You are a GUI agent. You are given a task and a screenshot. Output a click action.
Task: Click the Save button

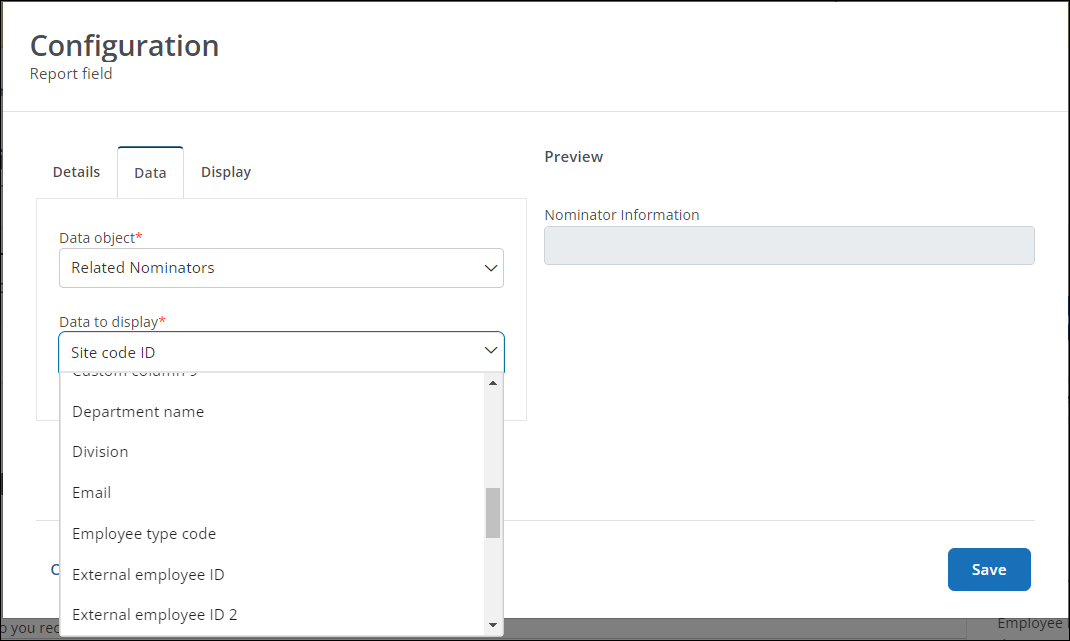point(989,569)
